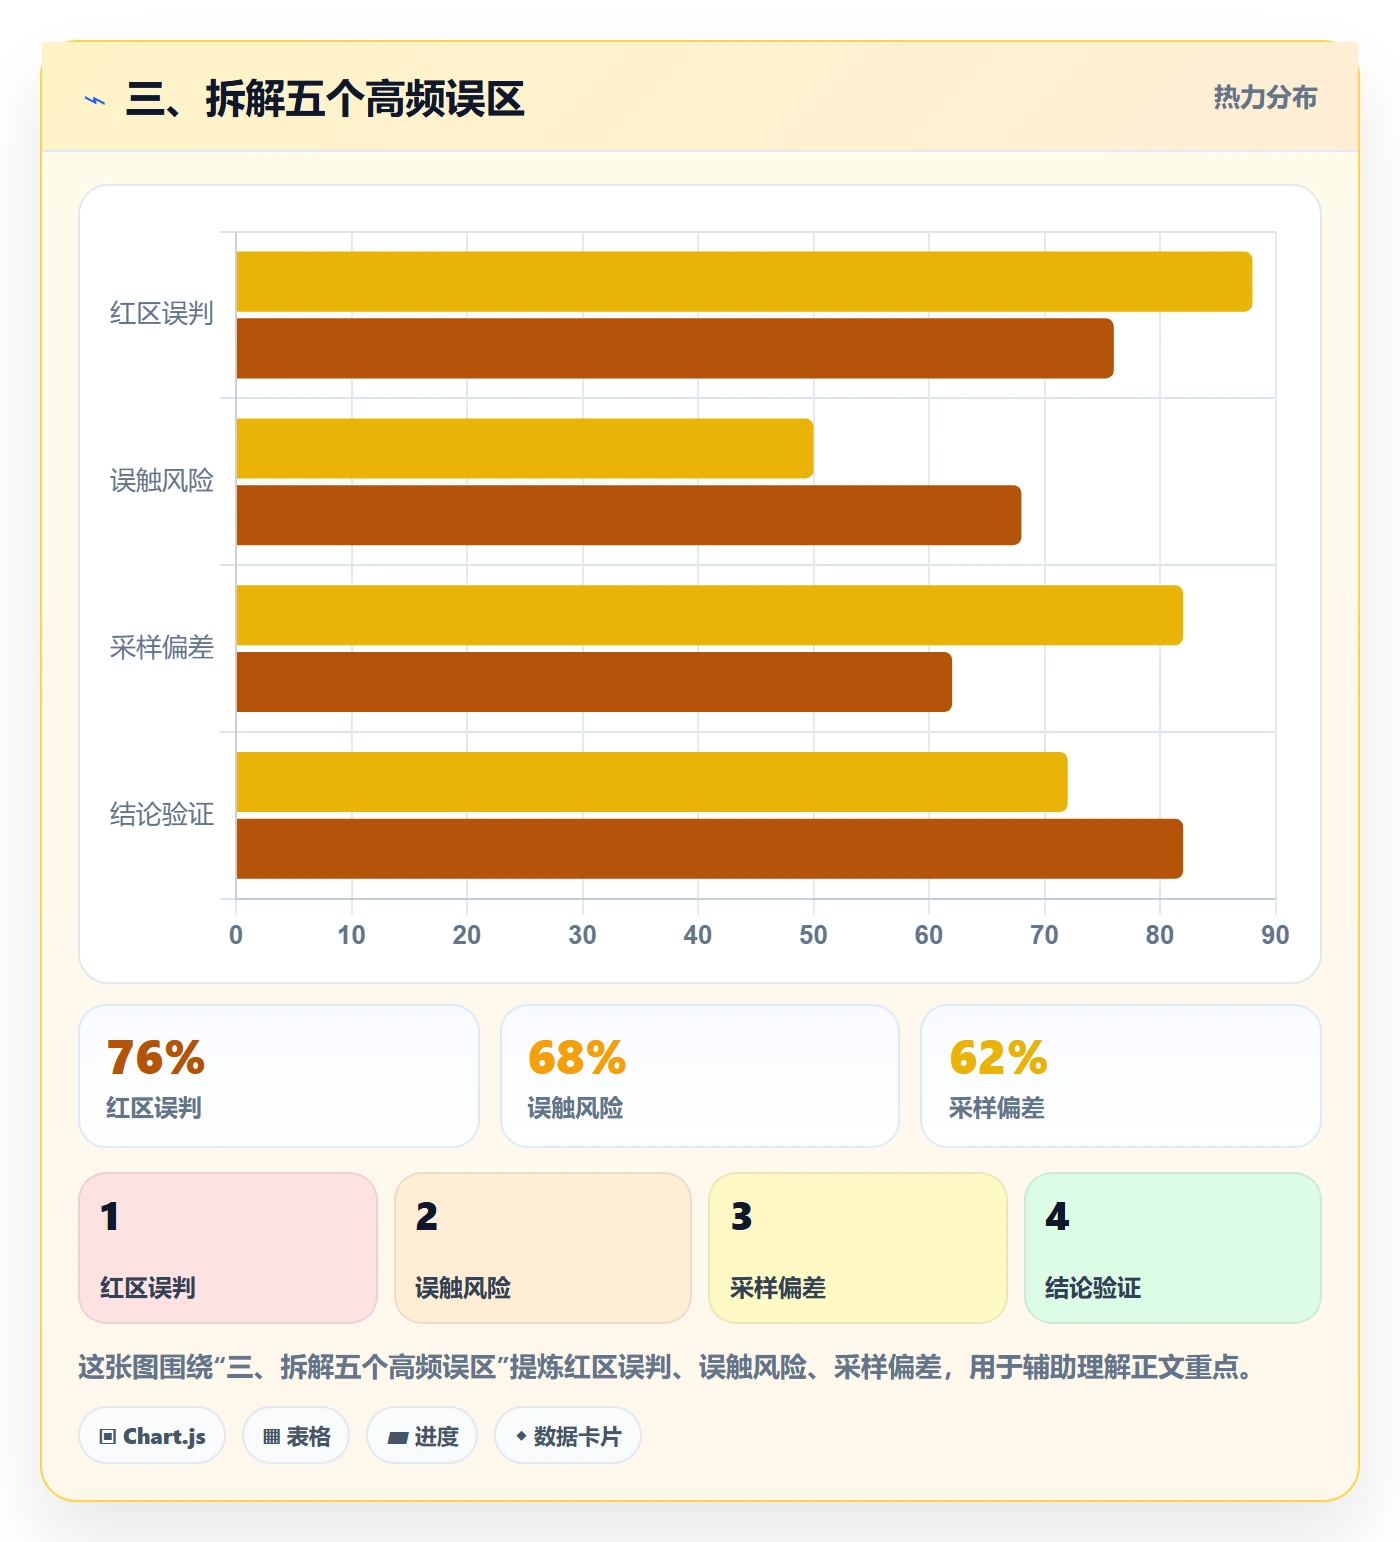Click the heading 三、拆解五个高频误区
Viewport: 1400px width, 1542px height.
pyautogui.click(x=325, y=99)
